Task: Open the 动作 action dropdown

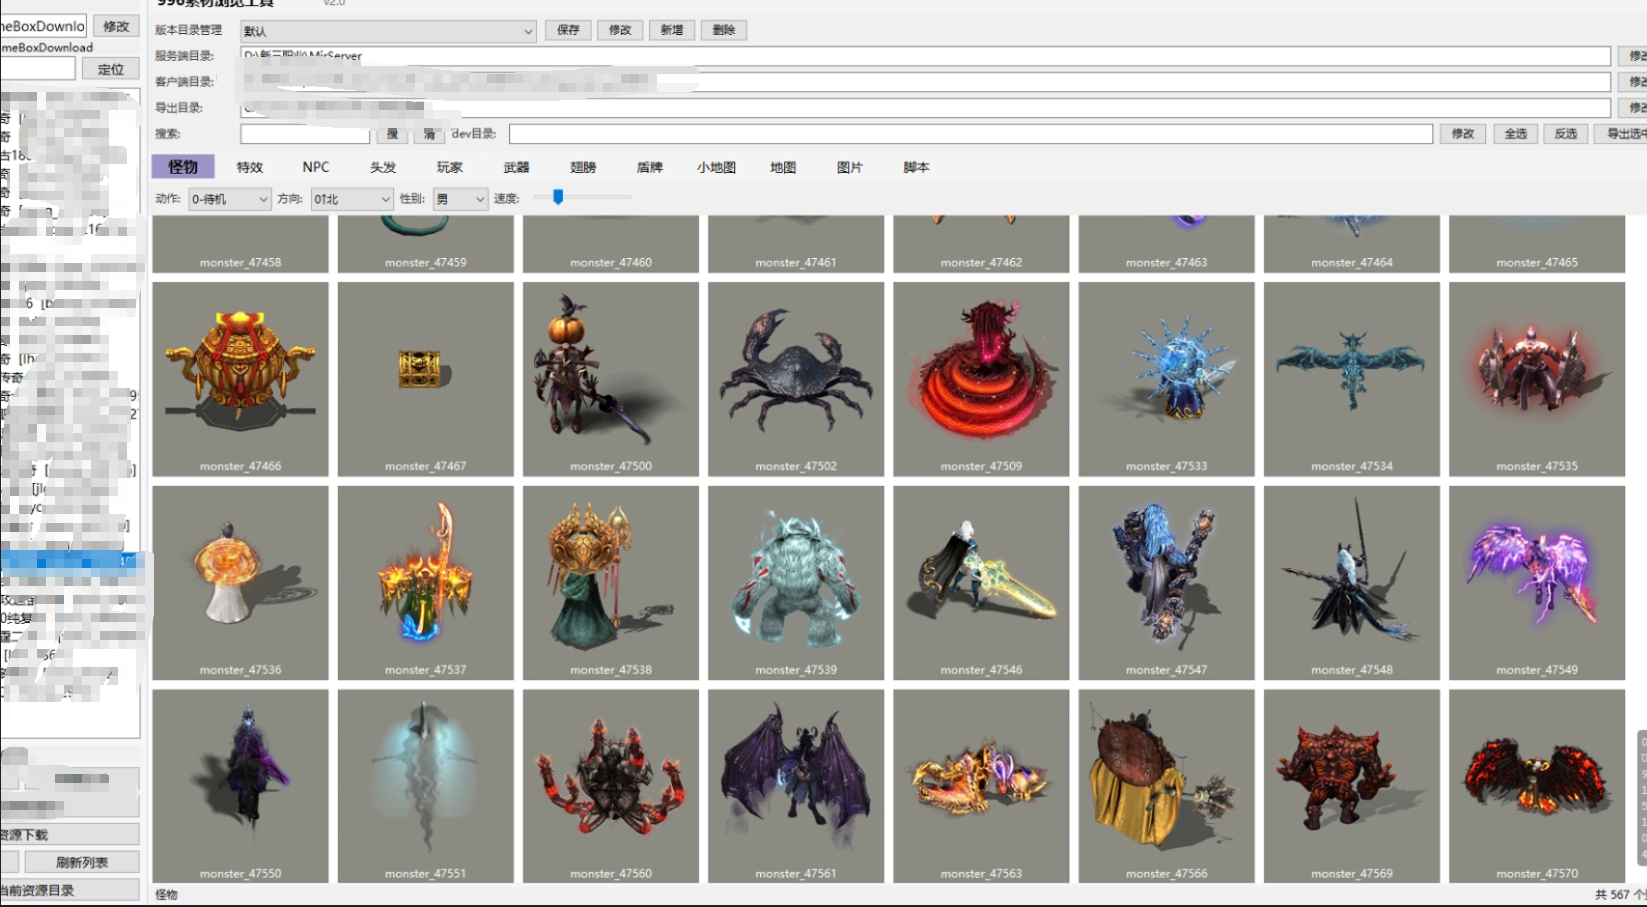Action: coord(229,199)
